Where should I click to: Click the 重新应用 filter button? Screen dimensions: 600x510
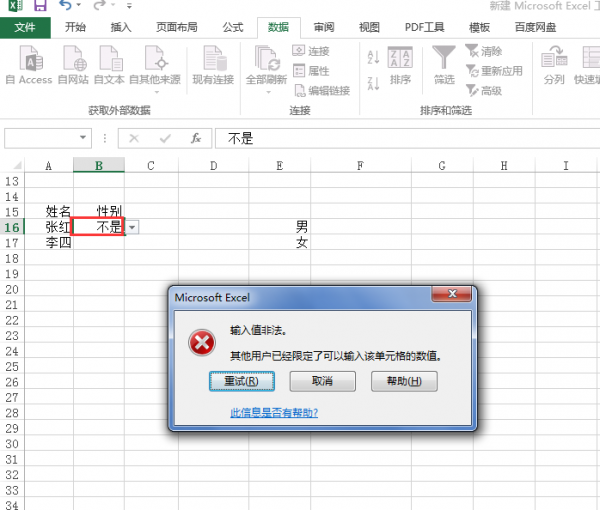pos(494,71)
